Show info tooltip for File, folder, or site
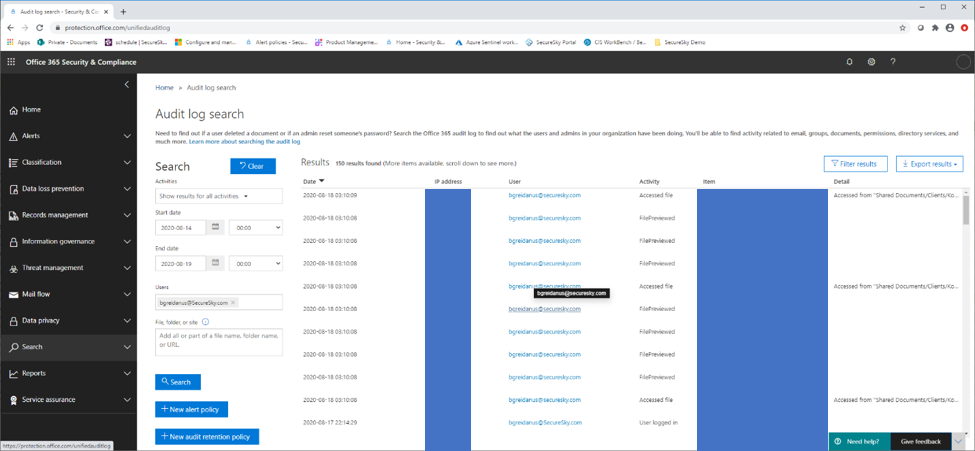The image size is (975, 451). point(205,322)
